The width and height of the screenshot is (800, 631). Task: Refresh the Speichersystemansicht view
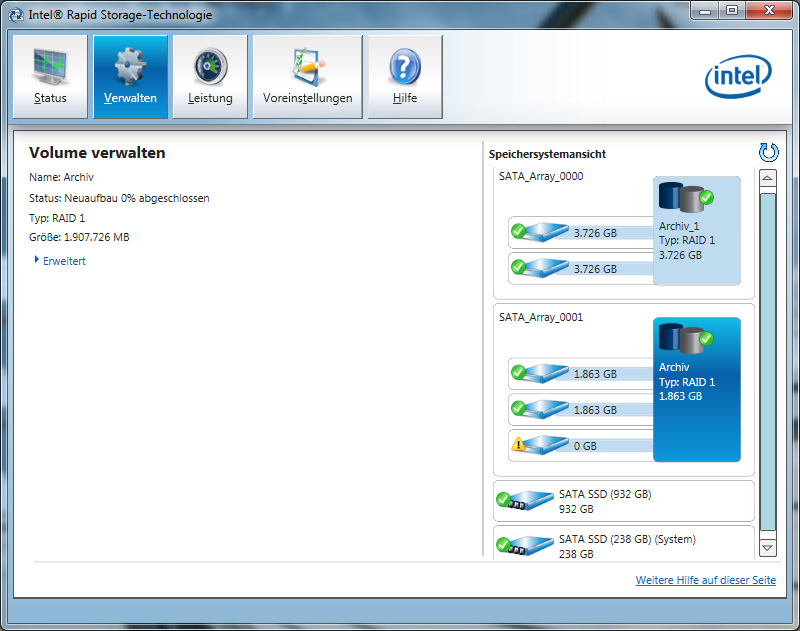point(768,152)
